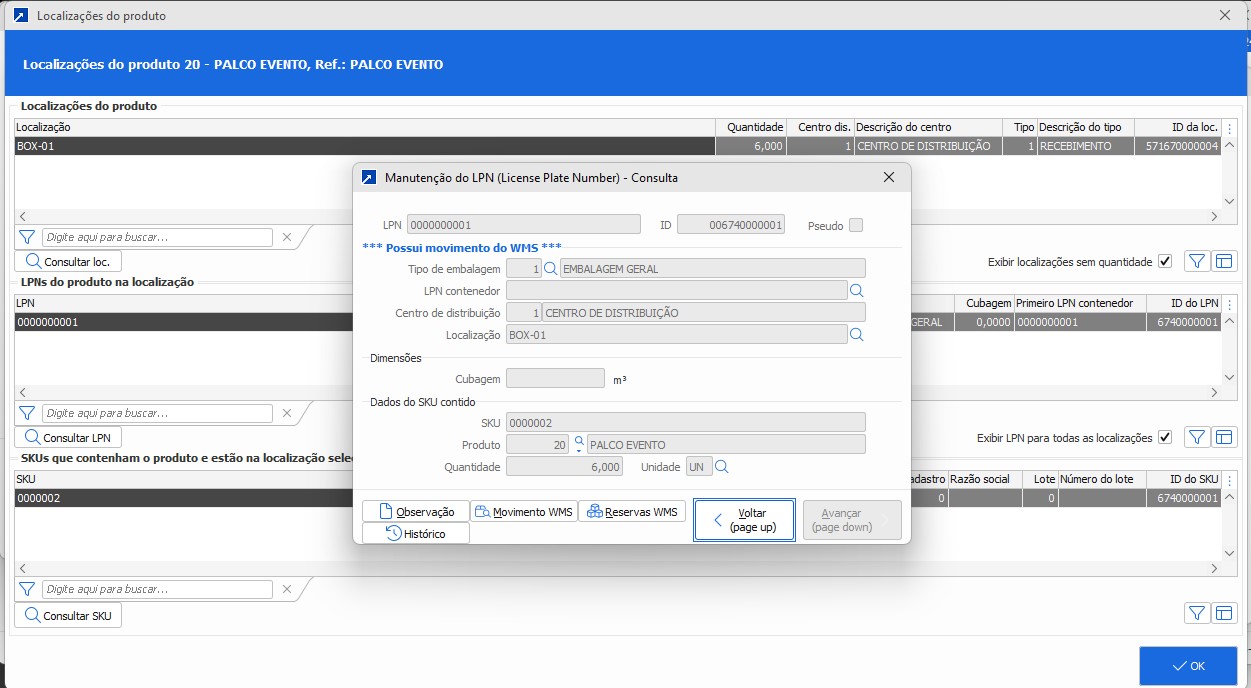
Task: Click magnifier icon next to Unidade UN
Action: 721,467
